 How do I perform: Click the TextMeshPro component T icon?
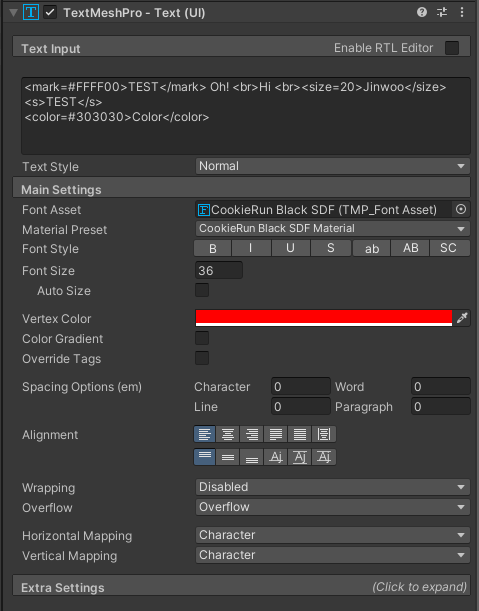(x=31, y=12)
